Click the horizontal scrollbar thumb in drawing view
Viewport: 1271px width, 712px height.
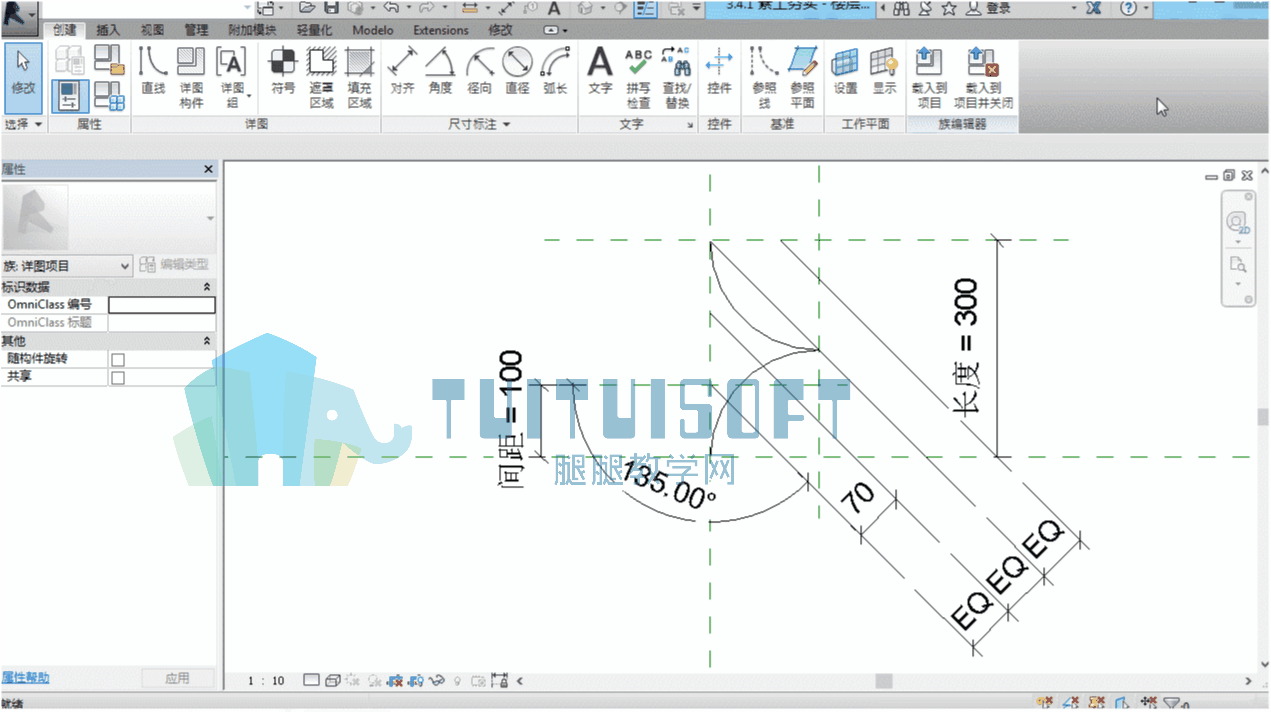coord(884,681)
